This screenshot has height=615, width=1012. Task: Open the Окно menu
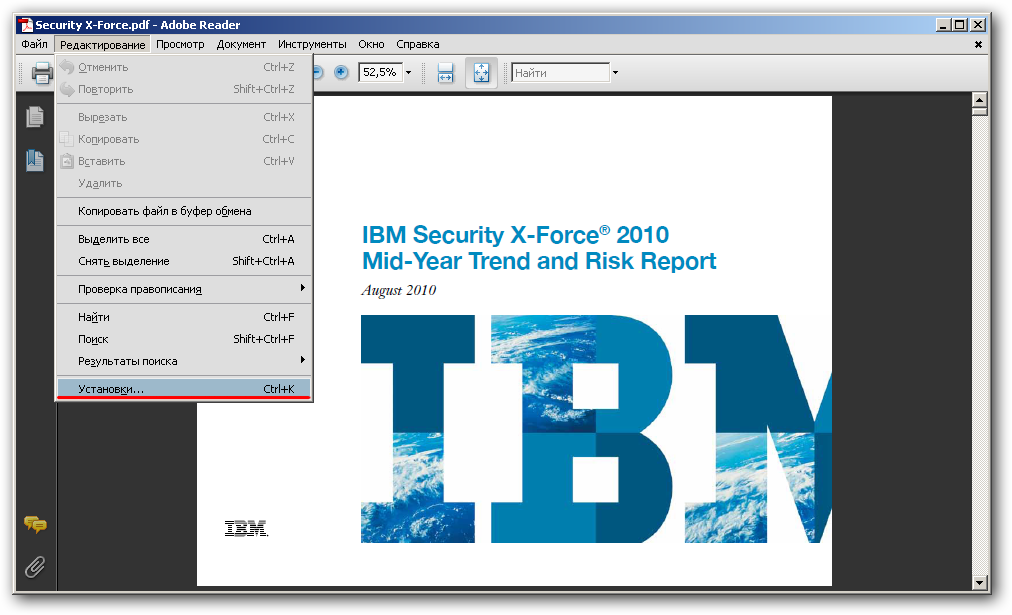[x=371, y=44]
